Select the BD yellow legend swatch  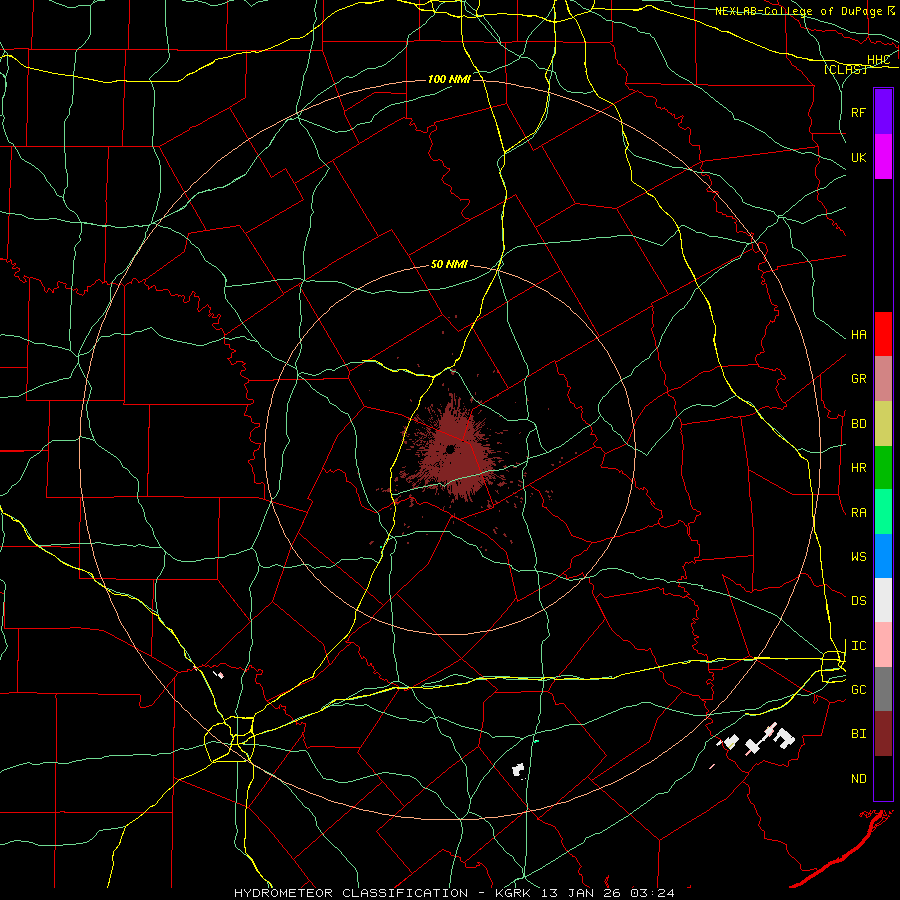[883, 423]
